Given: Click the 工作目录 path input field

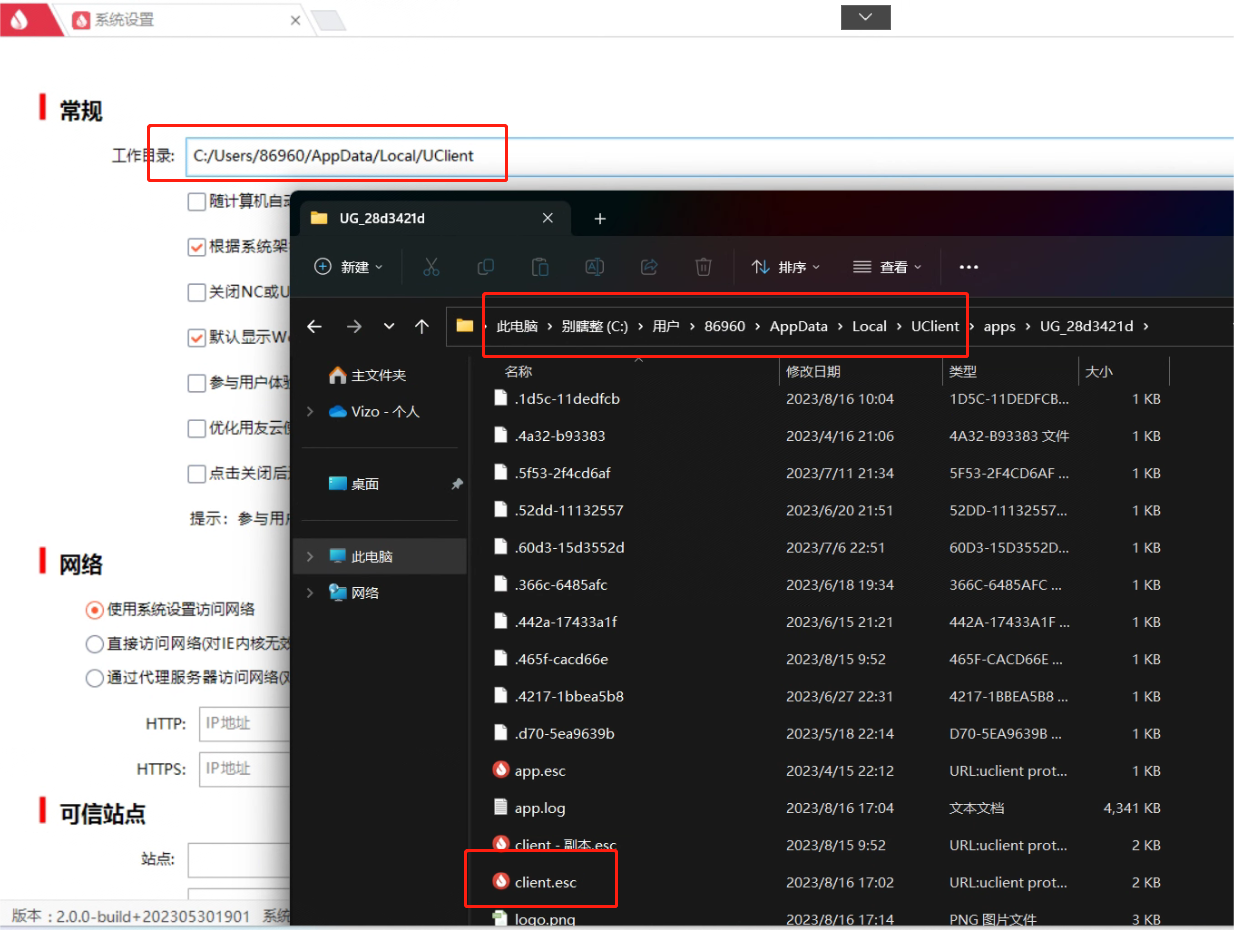Looking at the screenshot, I should [700, 155].
